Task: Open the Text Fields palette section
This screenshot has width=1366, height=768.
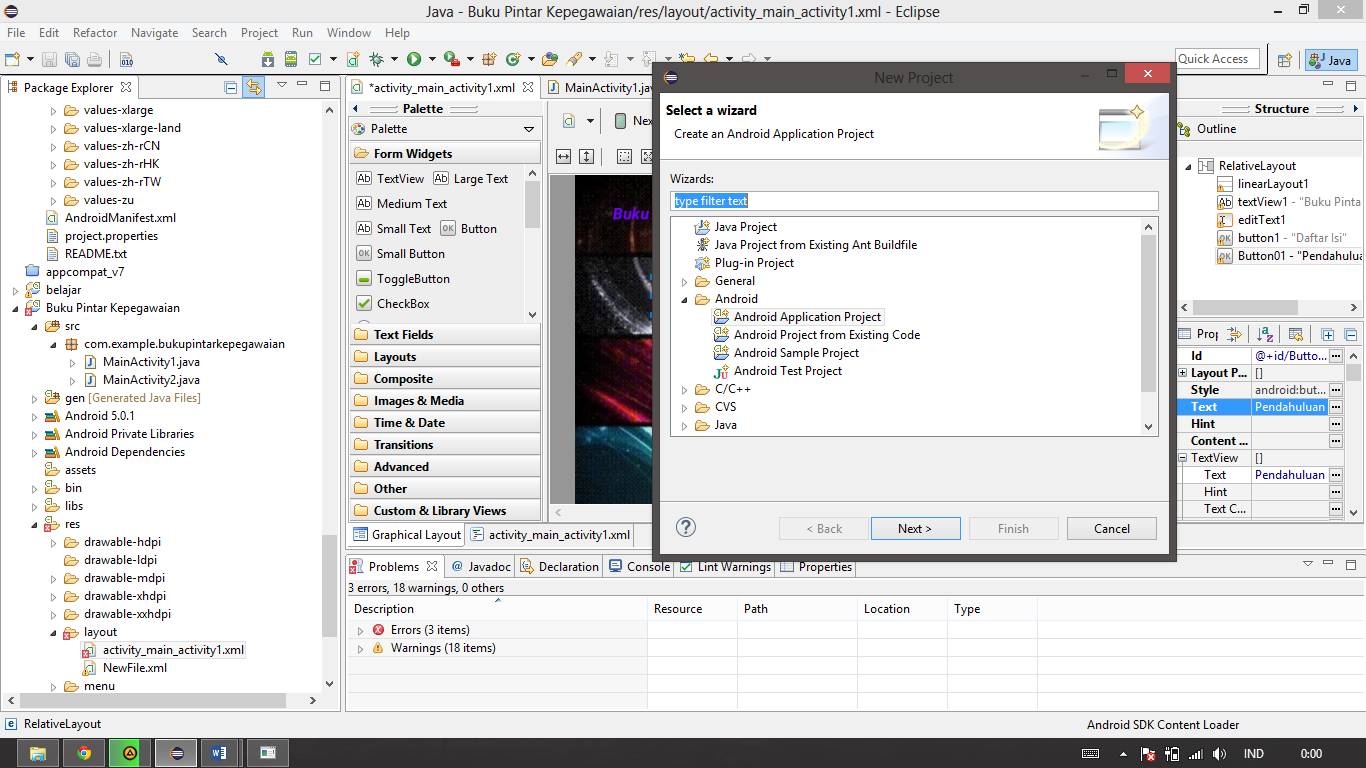Action: (x=445, y=335)
